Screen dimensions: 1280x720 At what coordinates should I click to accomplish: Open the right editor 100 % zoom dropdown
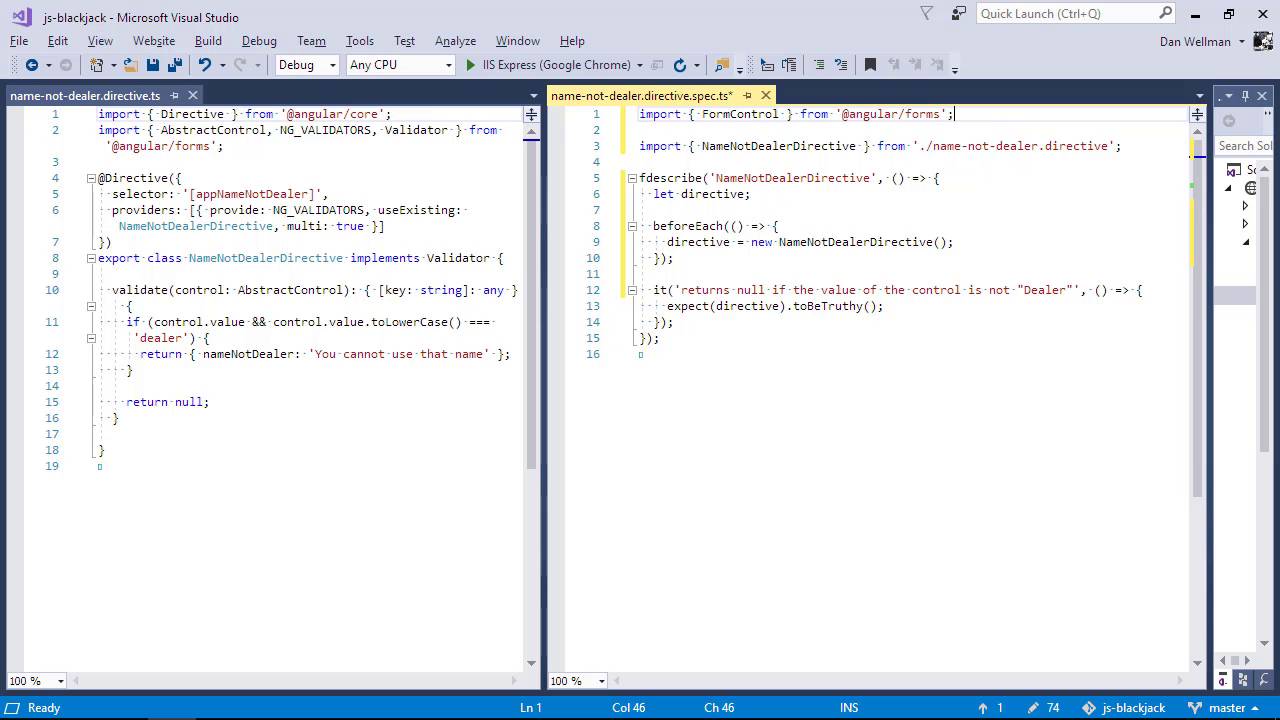coord(601,681)
